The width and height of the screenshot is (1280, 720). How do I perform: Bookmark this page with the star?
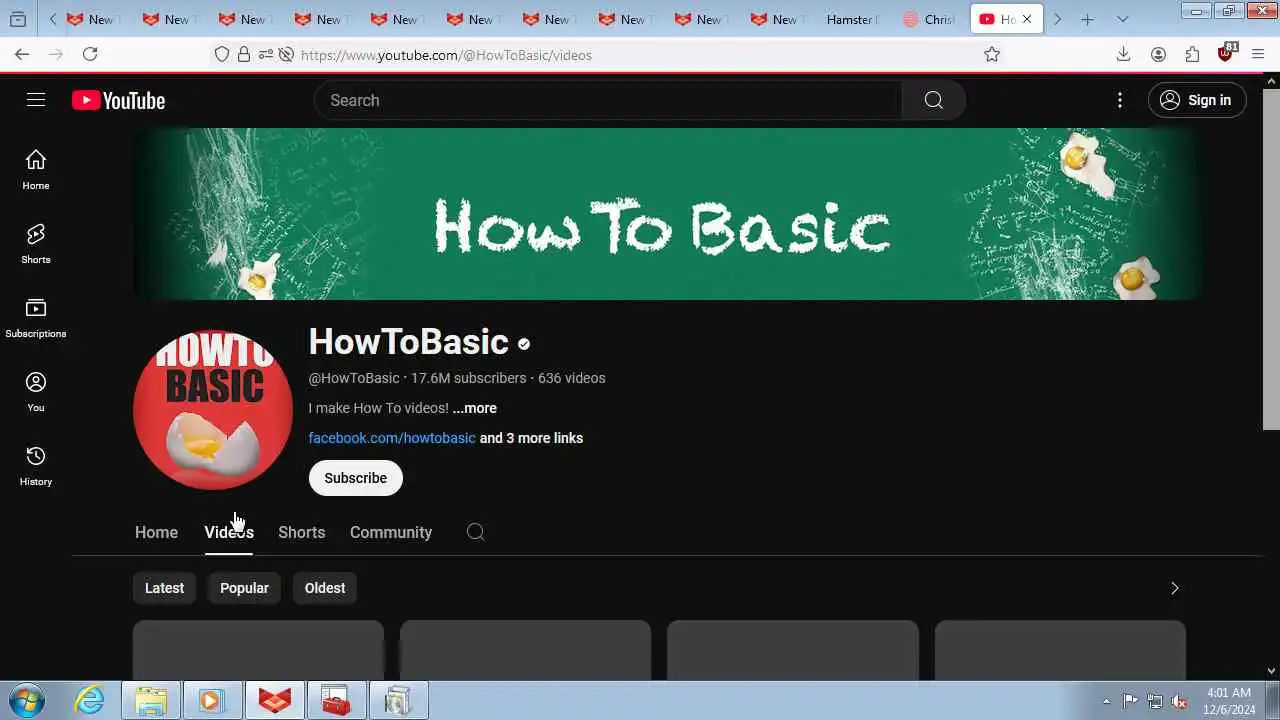pyautogui.click(x=992, y=54)
